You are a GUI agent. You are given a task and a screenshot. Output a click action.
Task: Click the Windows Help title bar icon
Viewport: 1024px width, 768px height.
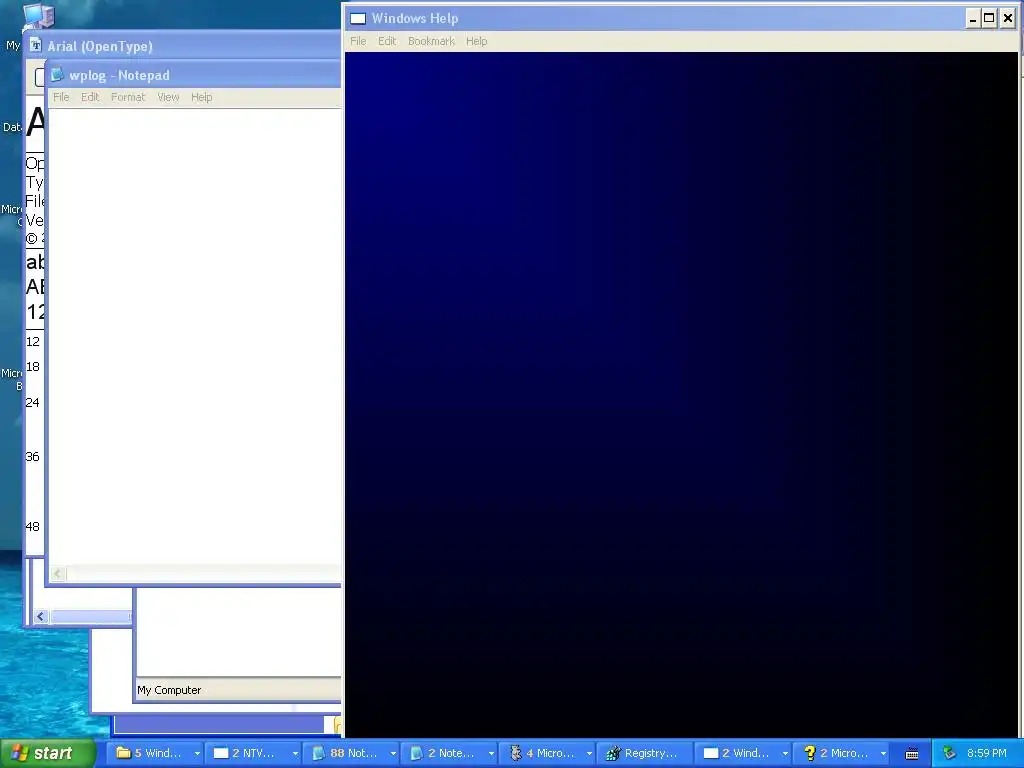coord(358,18)
